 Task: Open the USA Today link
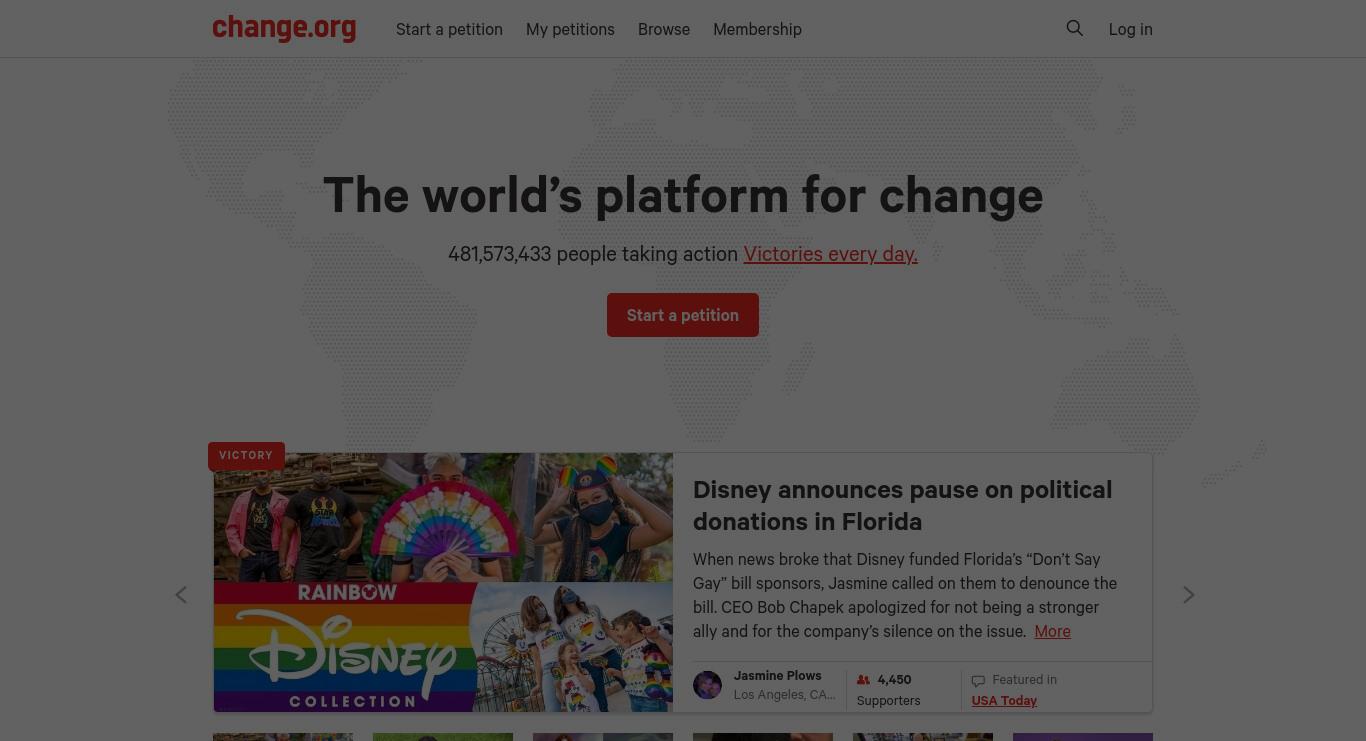coord(1004,701)
